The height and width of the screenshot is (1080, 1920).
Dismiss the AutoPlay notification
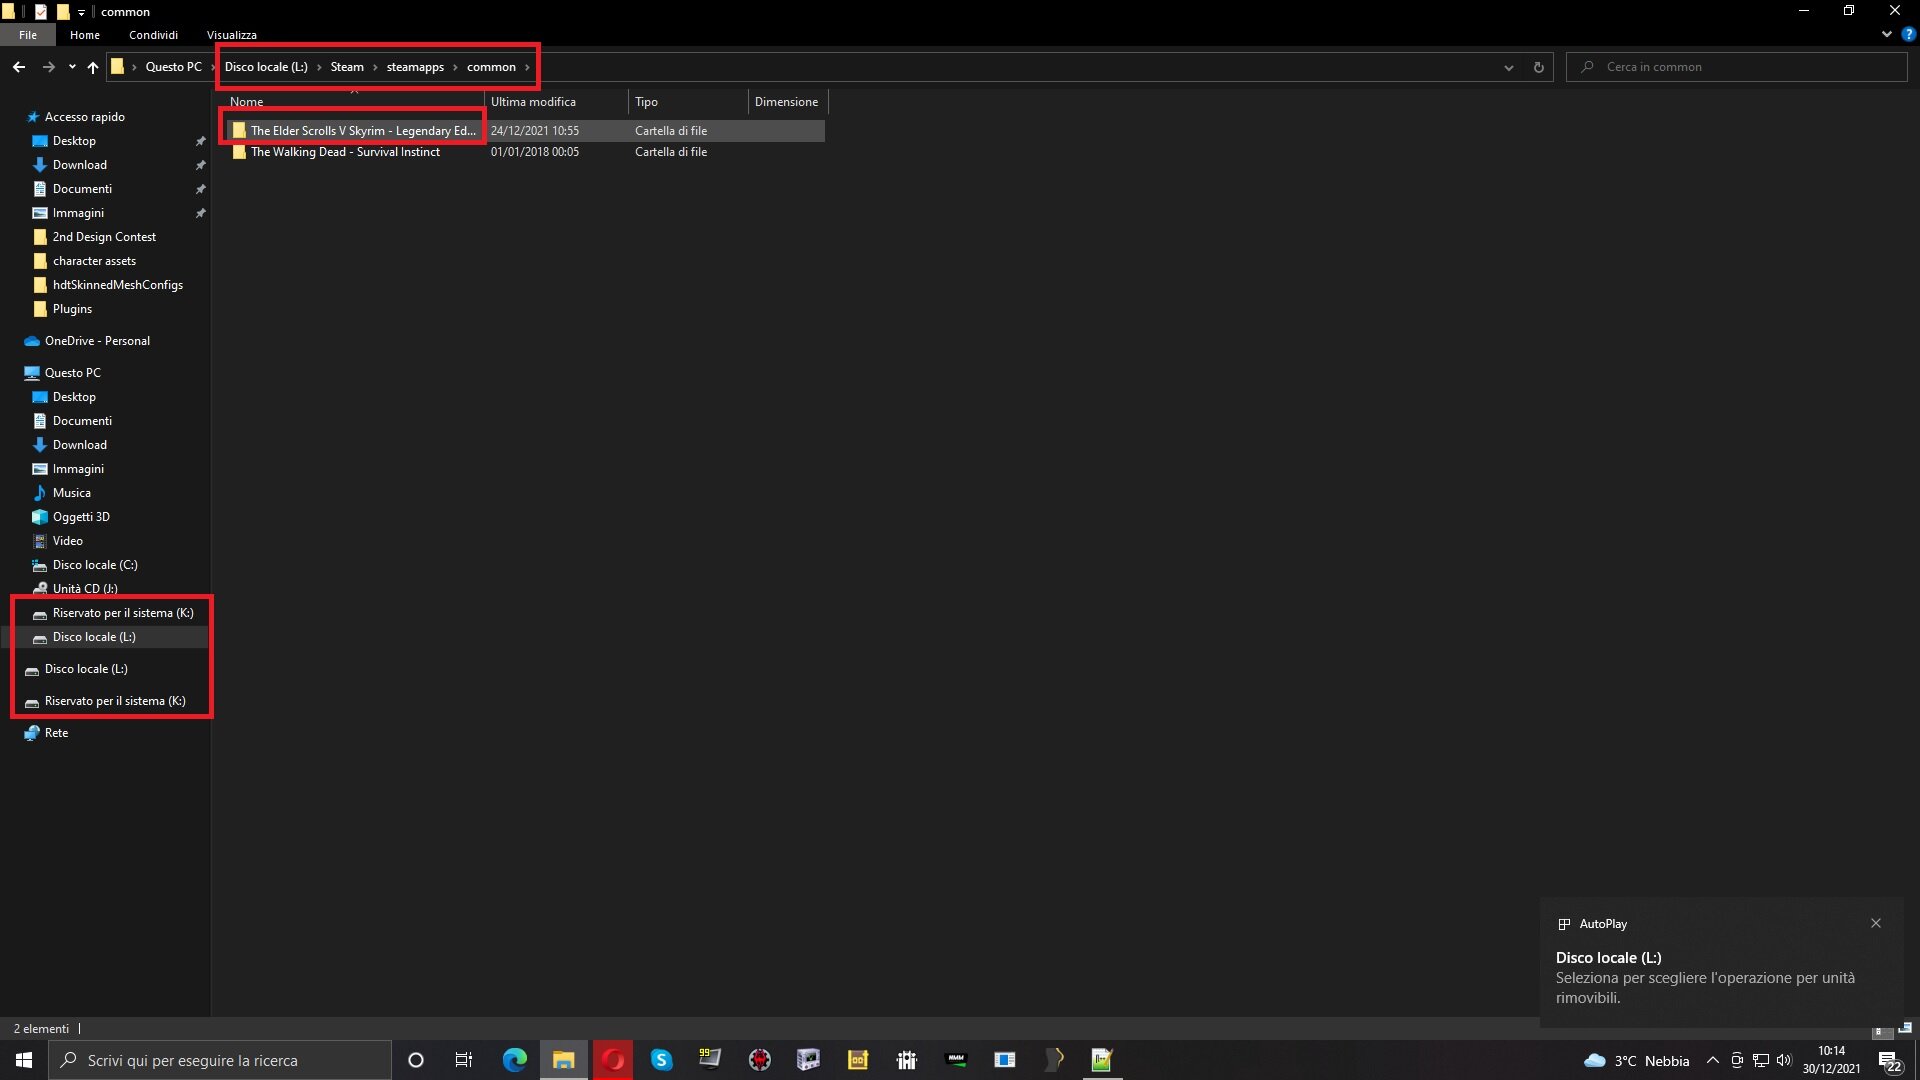coord(1876,923)
